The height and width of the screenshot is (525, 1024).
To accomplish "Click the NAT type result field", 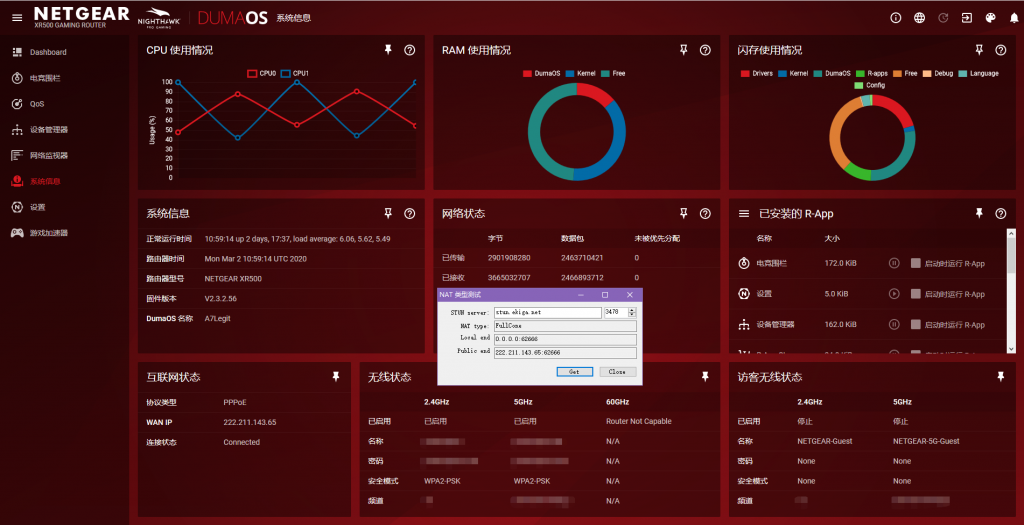I will pos(565,326).
